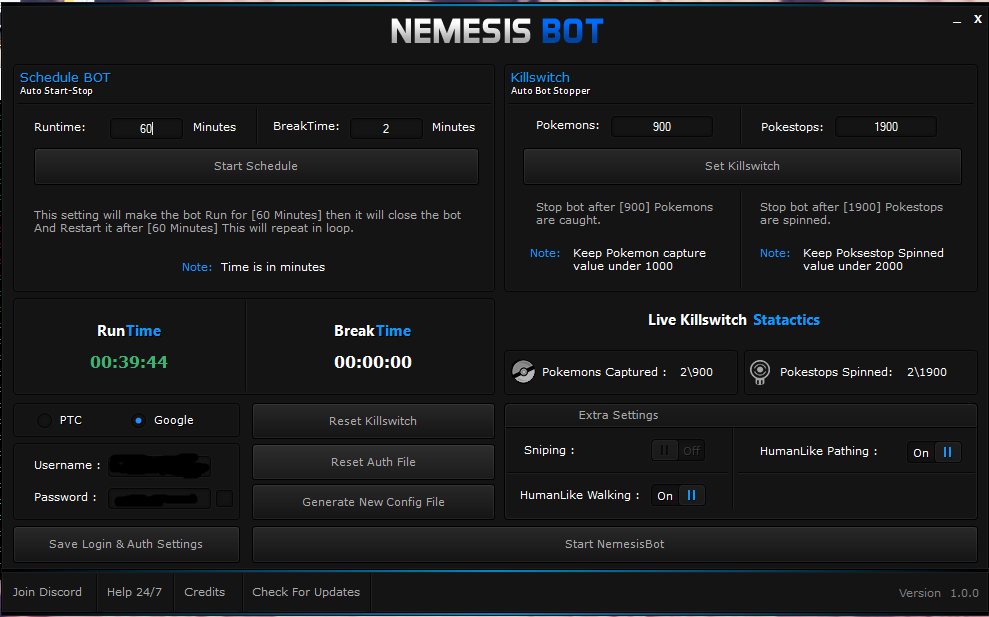Click the Live Killswitch Statactics title
Viewport: 989px width, 617px height.
click(734, 320)
